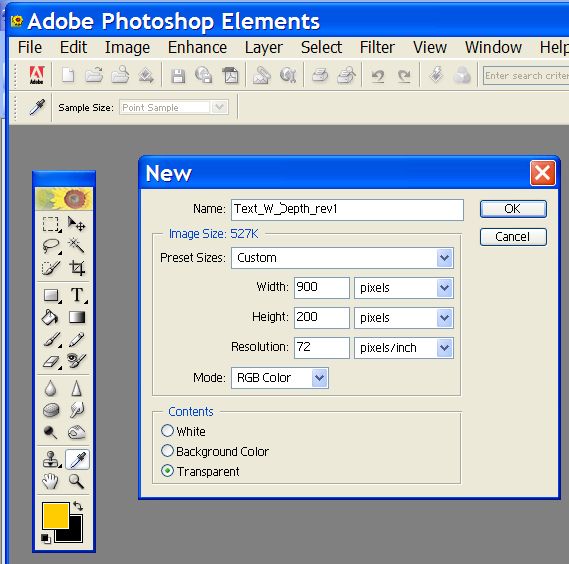Select the Eraser tool

(x=51, y=361)
